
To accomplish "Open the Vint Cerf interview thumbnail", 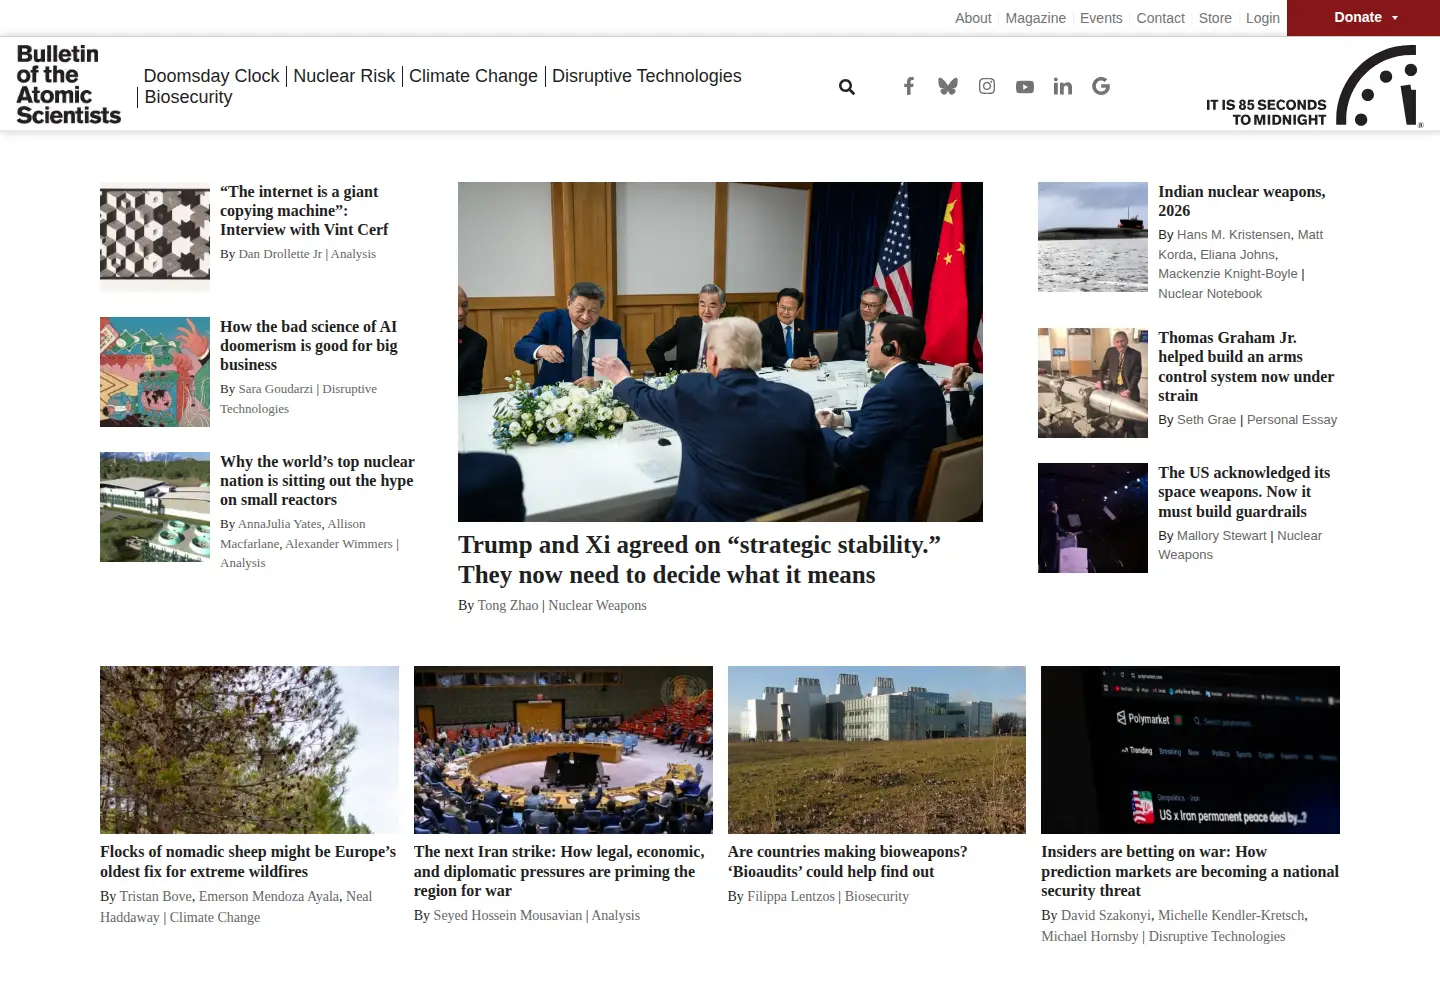I will pyautogui.click(x=155, y=237).
